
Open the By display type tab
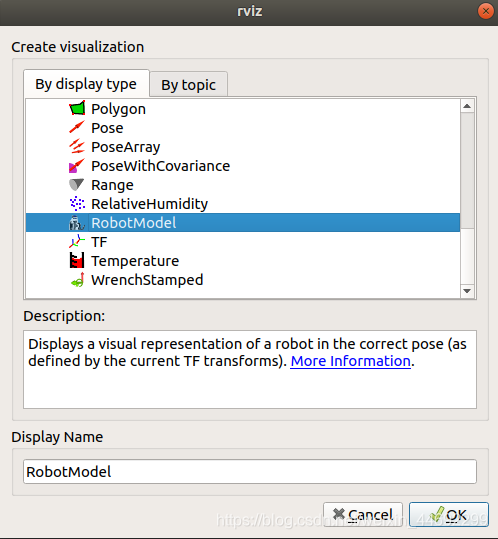tap(86, 84)
